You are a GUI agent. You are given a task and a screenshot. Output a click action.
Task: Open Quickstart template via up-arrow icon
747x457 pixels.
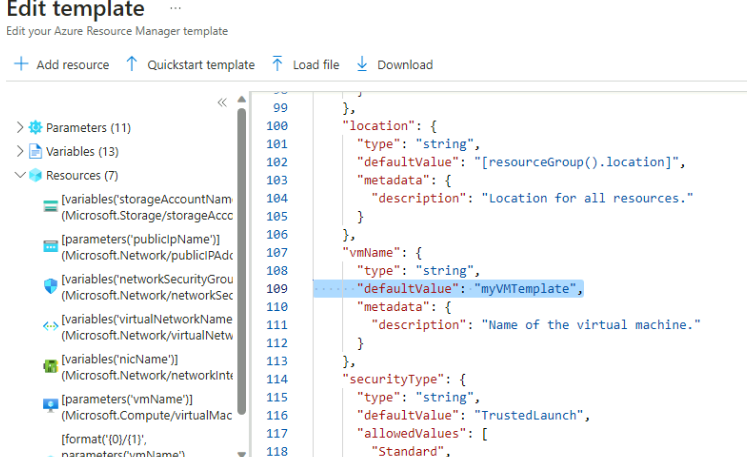[x=131, y=65]
